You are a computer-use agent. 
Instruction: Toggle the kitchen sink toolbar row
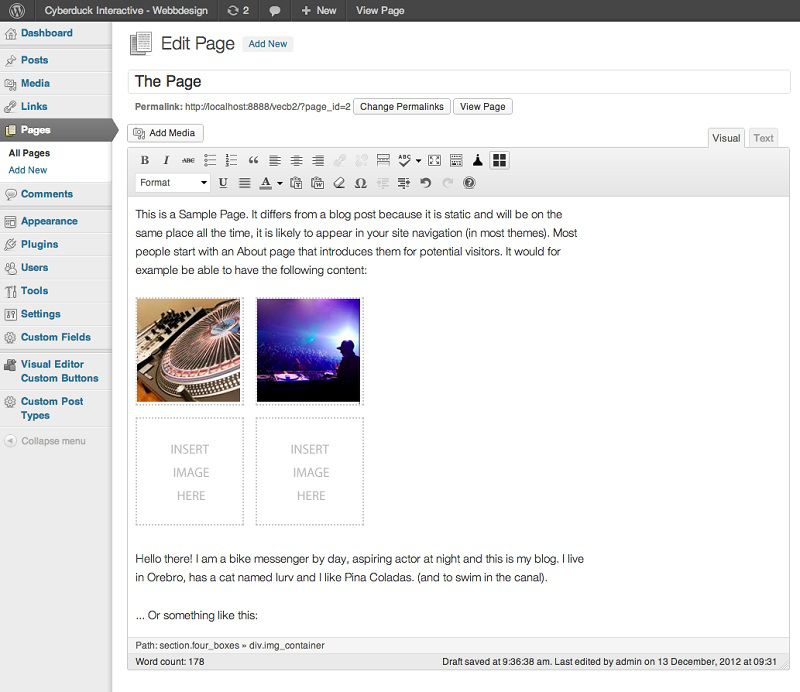coord(456,160)
